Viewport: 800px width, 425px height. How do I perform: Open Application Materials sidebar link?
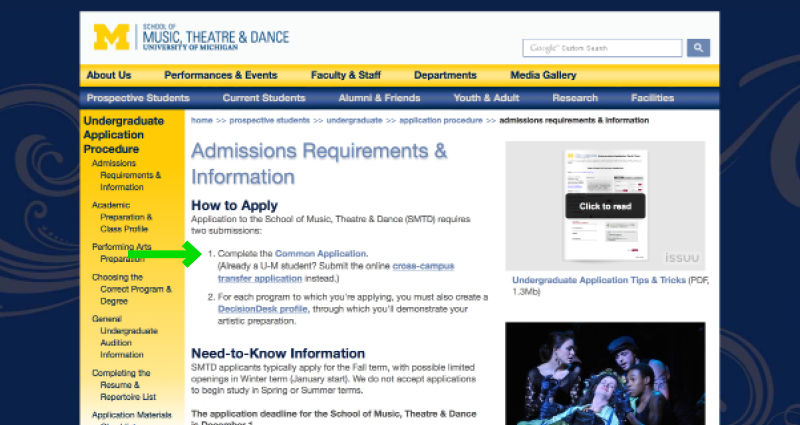pos(132,415)
